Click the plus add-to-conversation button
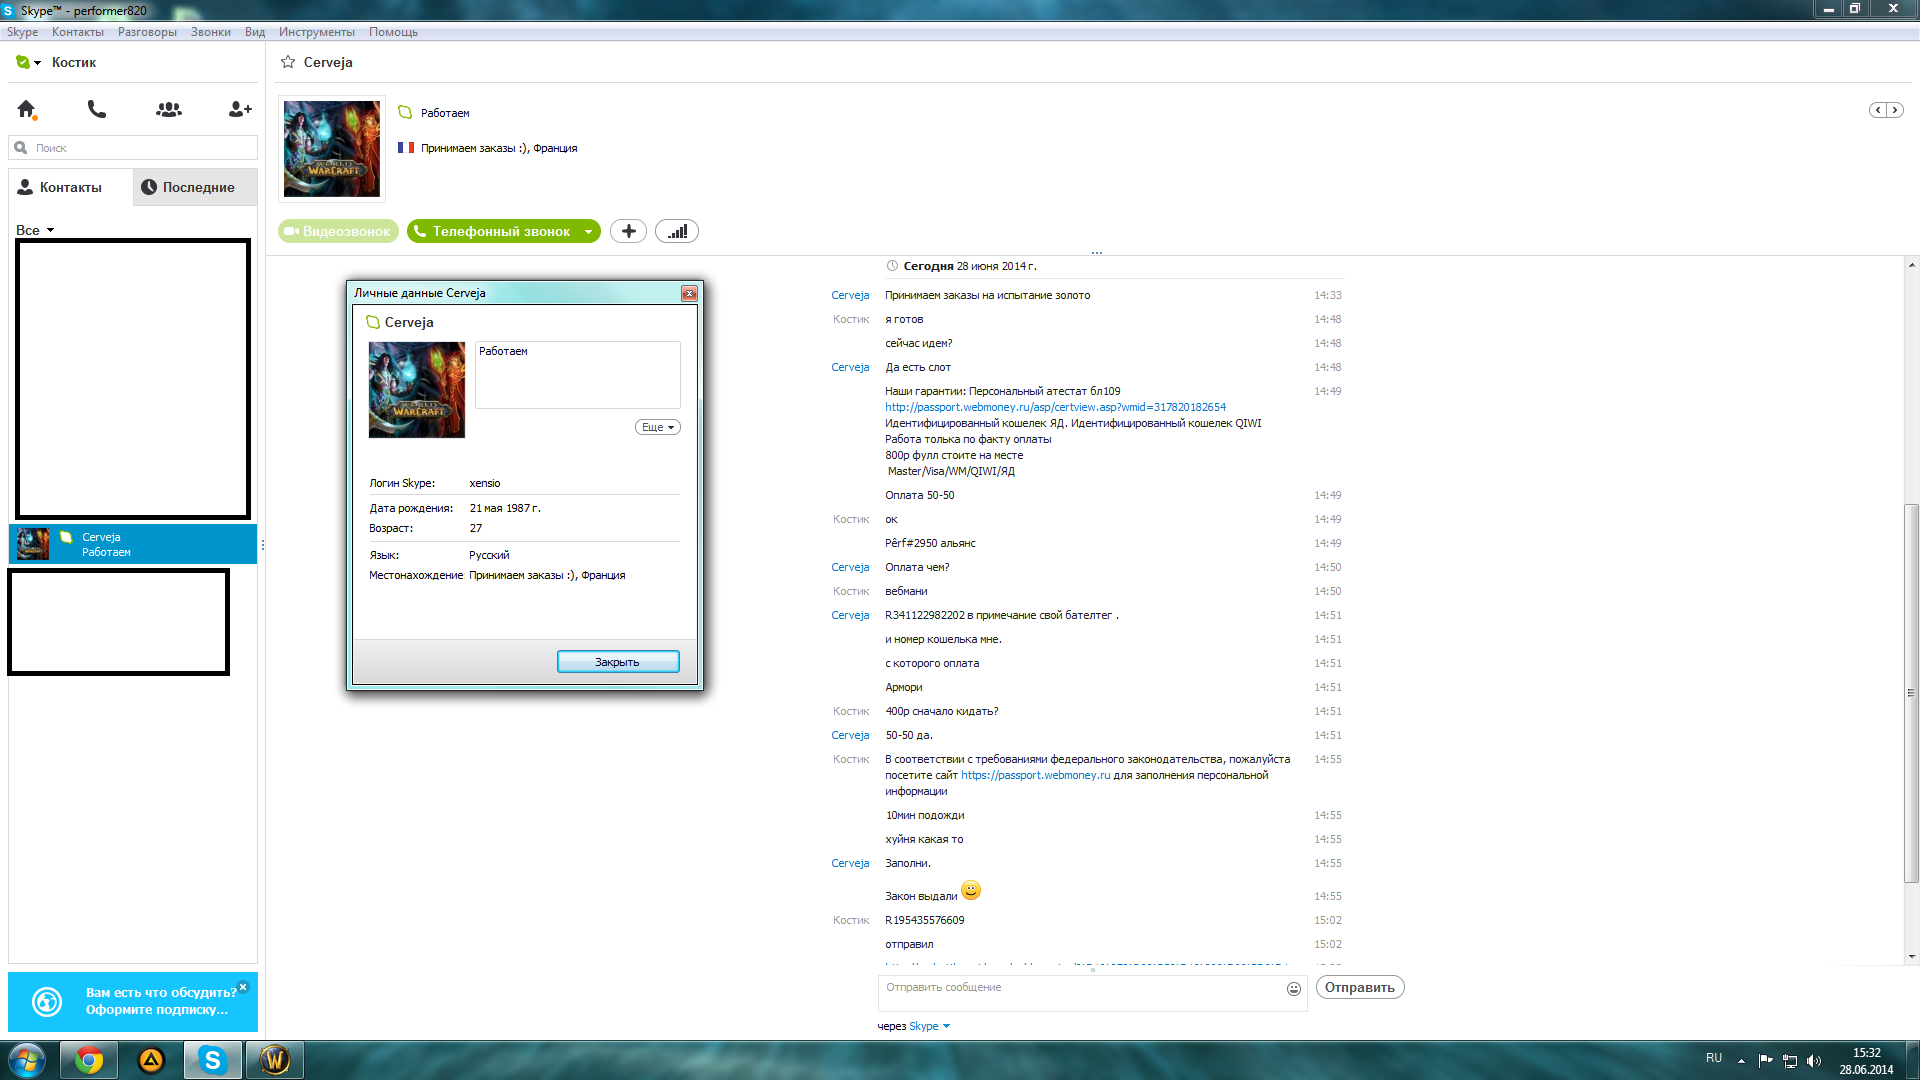Screen dimensions: 1920x1080 (x=628, y=231)
